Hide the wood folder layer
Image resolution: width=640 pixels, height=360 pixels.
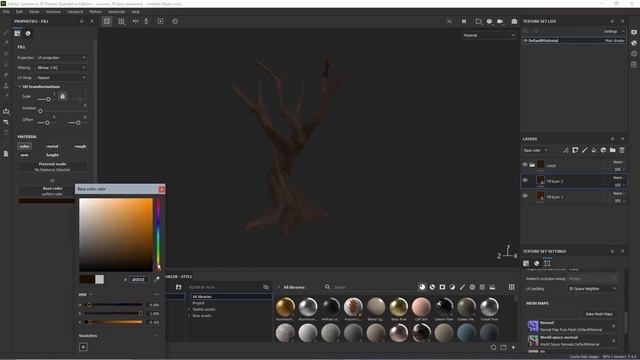coord(525,164)
